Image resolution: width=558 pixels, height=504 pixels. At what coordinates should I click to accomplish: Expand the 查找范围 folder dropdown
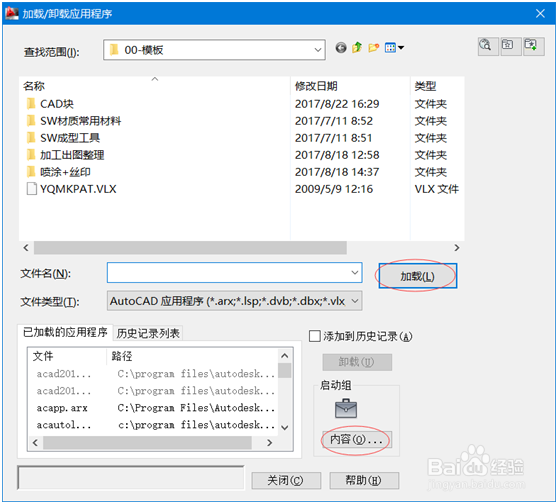pos(317,50)
